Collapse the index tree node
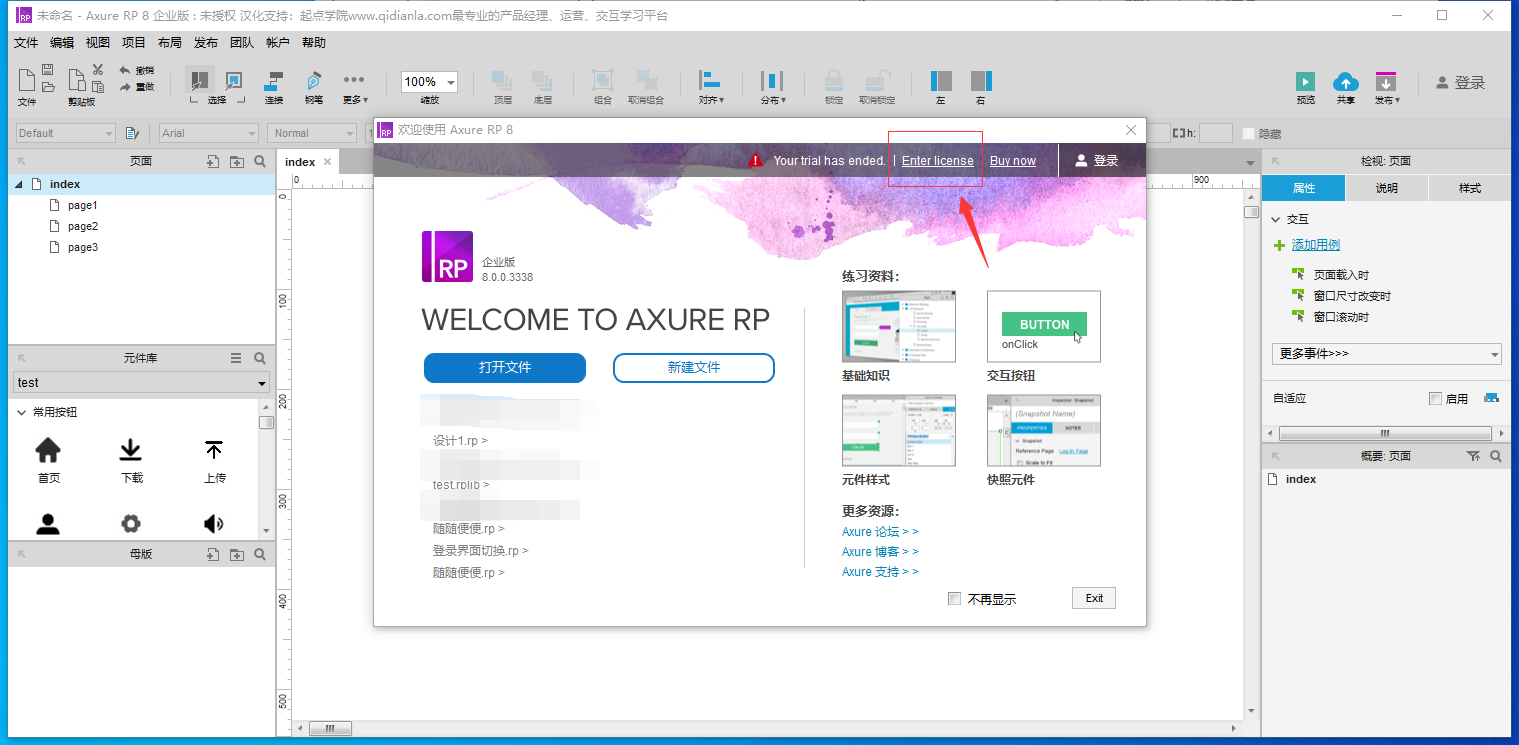Viewport: 1519px width, 745px height. point(18,185)
